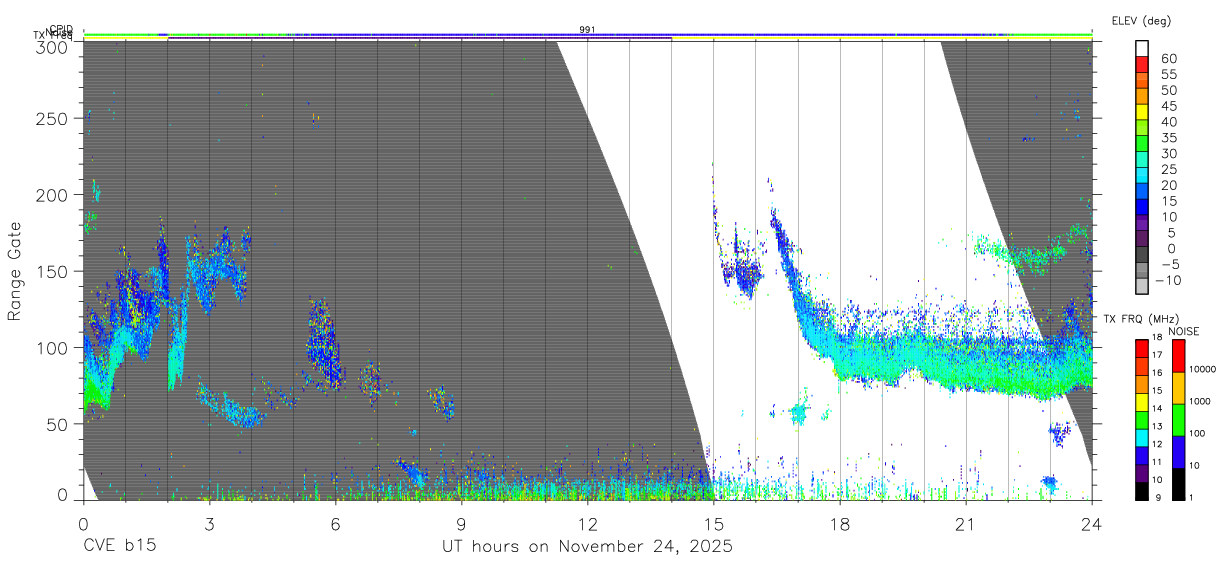The width and height of the screenshot is (1228, 567).
Task: Select the "991" CPID value at the top
Action: pos(587,30)
